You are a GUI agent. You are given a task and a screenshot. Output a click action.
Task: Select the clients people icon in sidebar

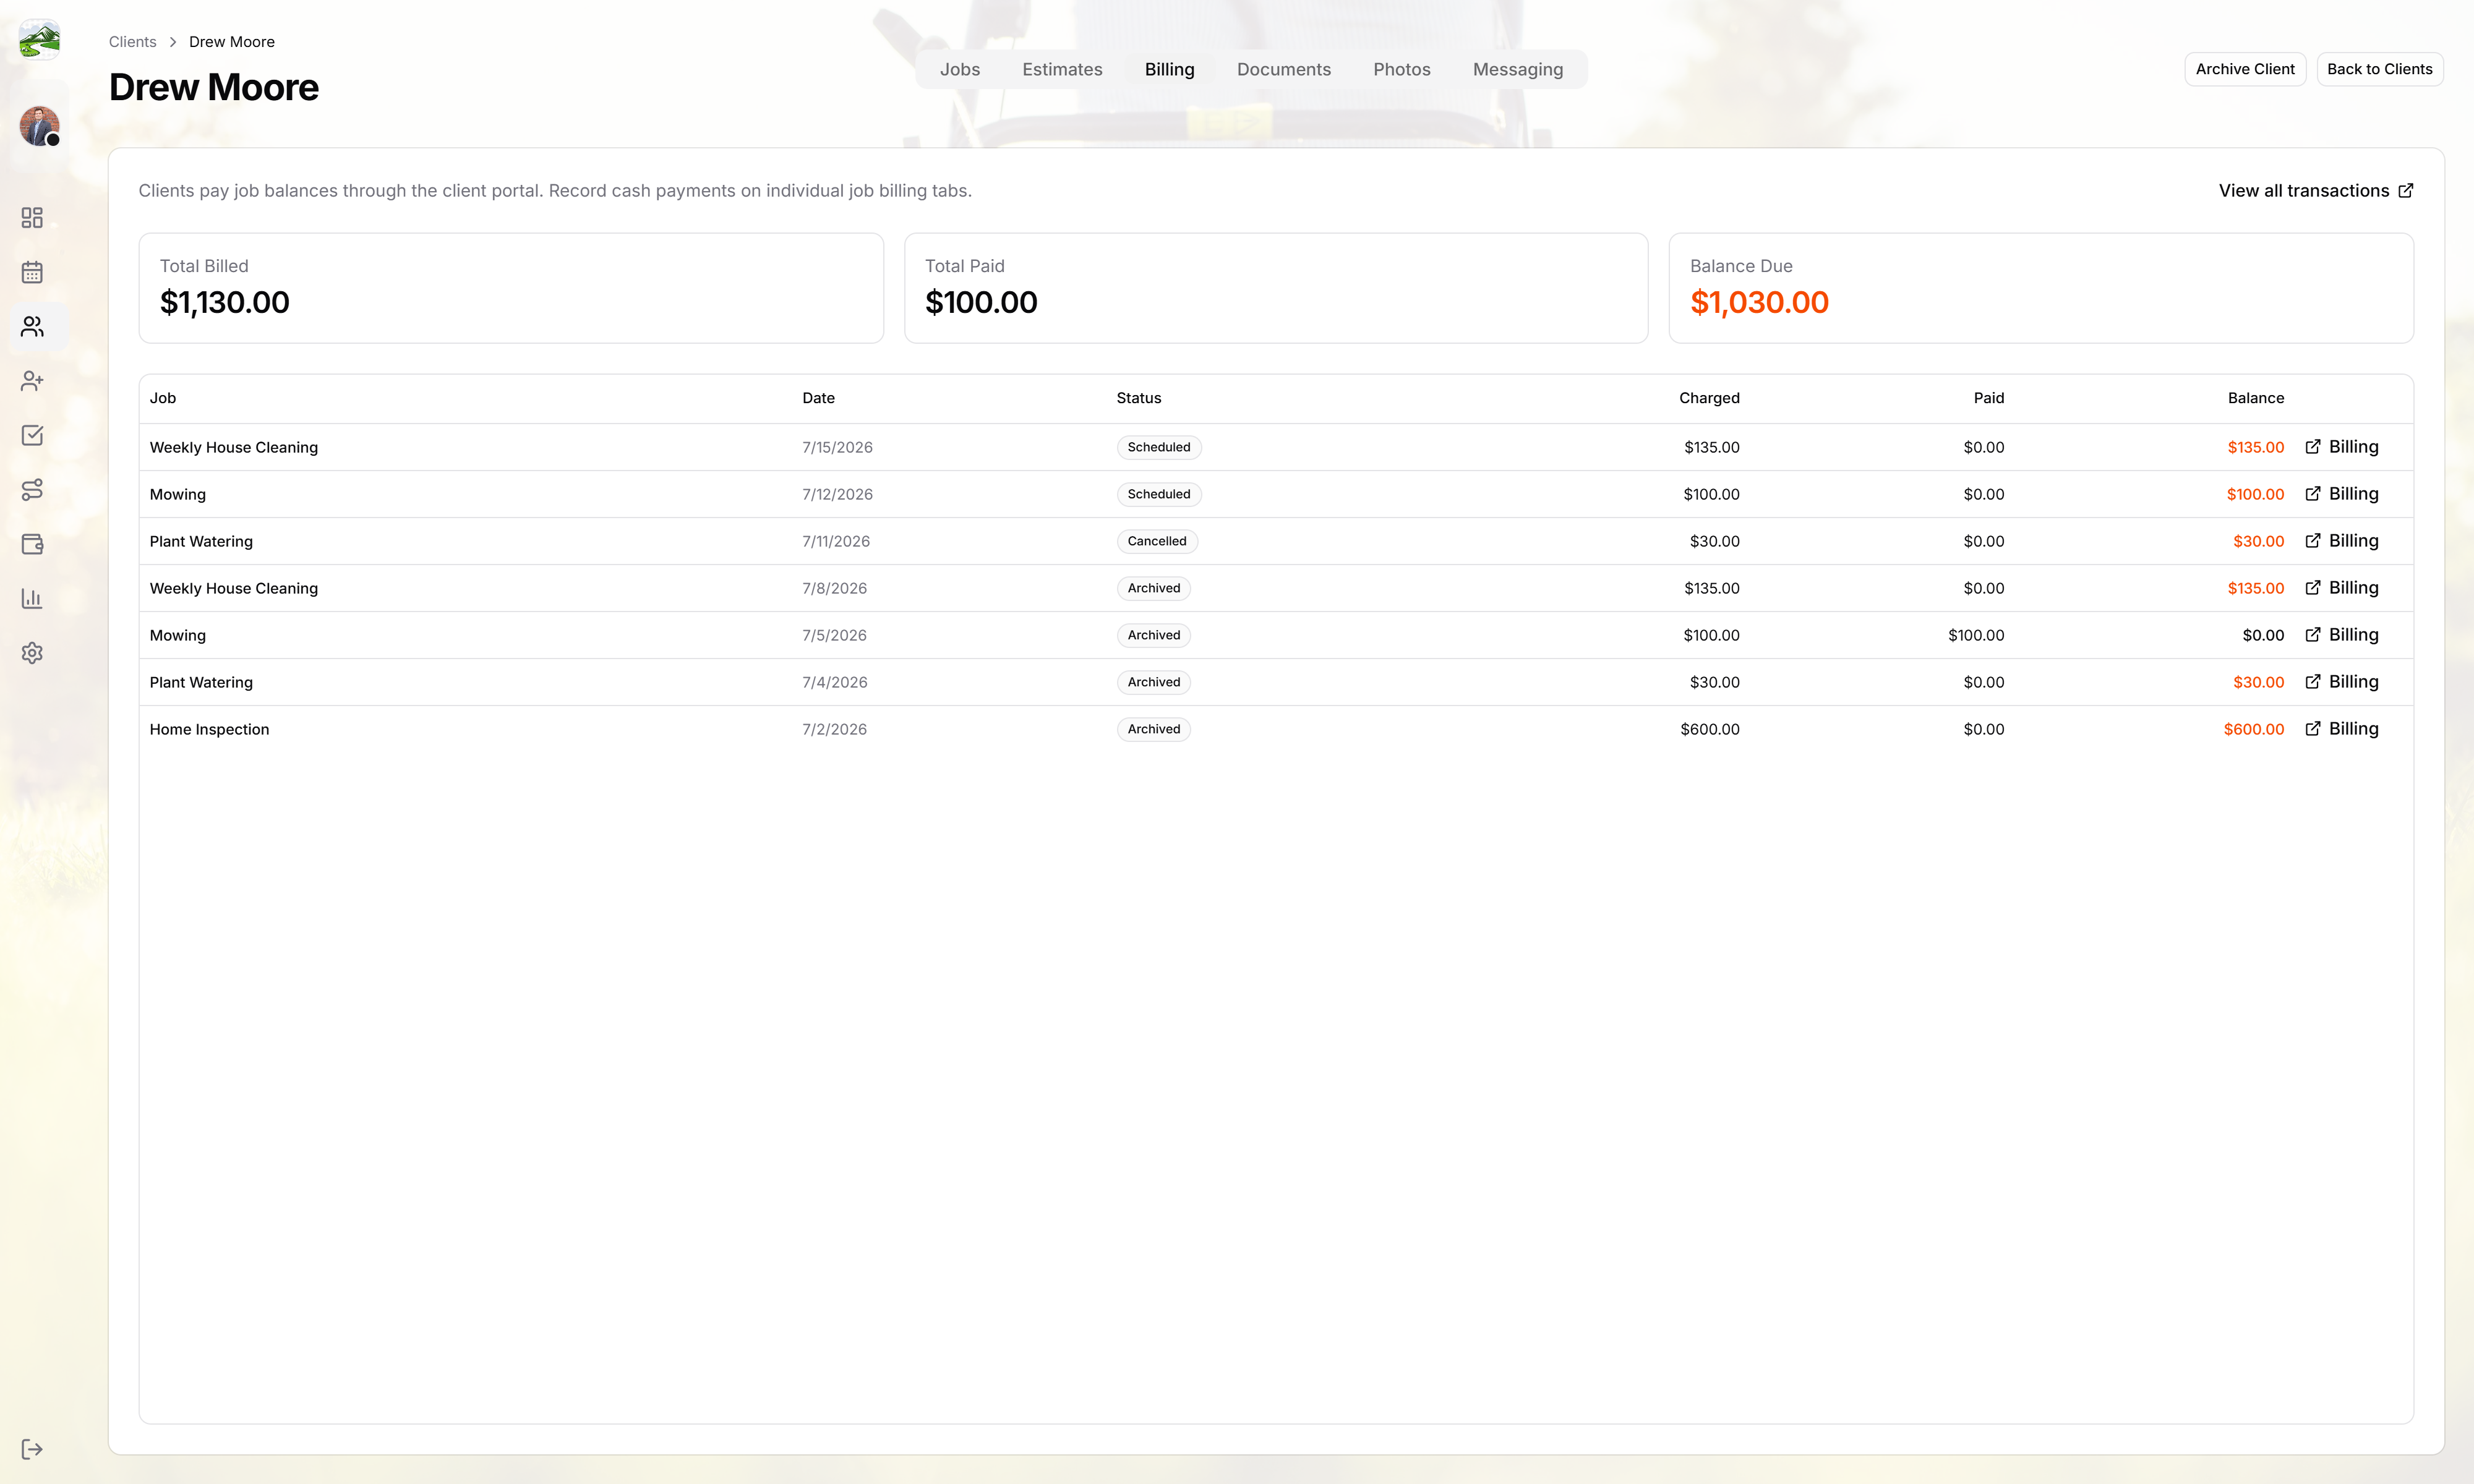point(32,327)
